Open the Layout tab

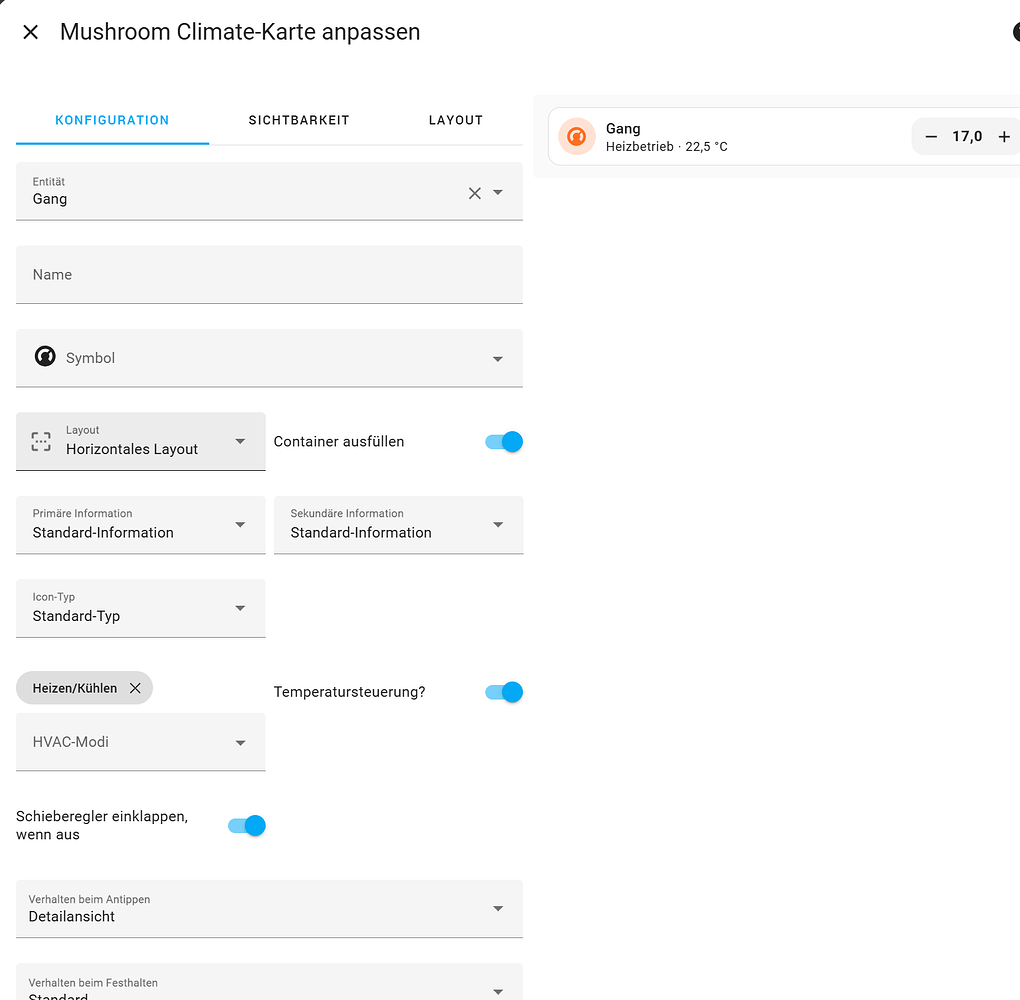click(456, 120)
